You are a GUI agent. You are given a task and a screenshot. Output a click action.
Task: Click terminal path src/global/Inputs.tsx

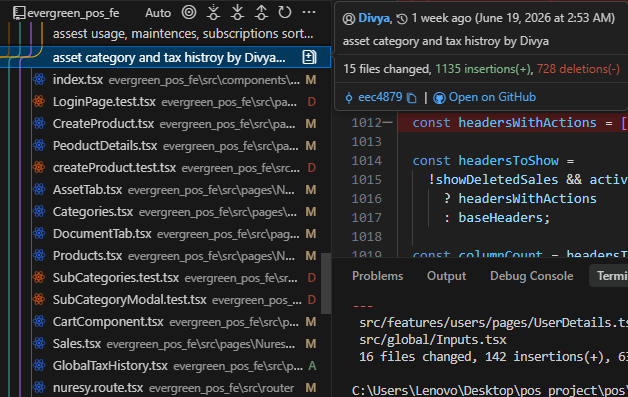[433, 340]
